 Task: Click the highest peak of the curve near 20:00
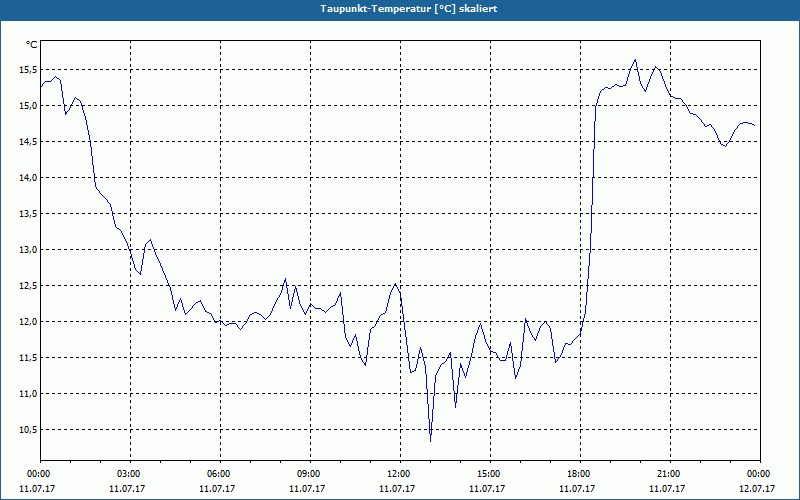click(x=635, y=60)
